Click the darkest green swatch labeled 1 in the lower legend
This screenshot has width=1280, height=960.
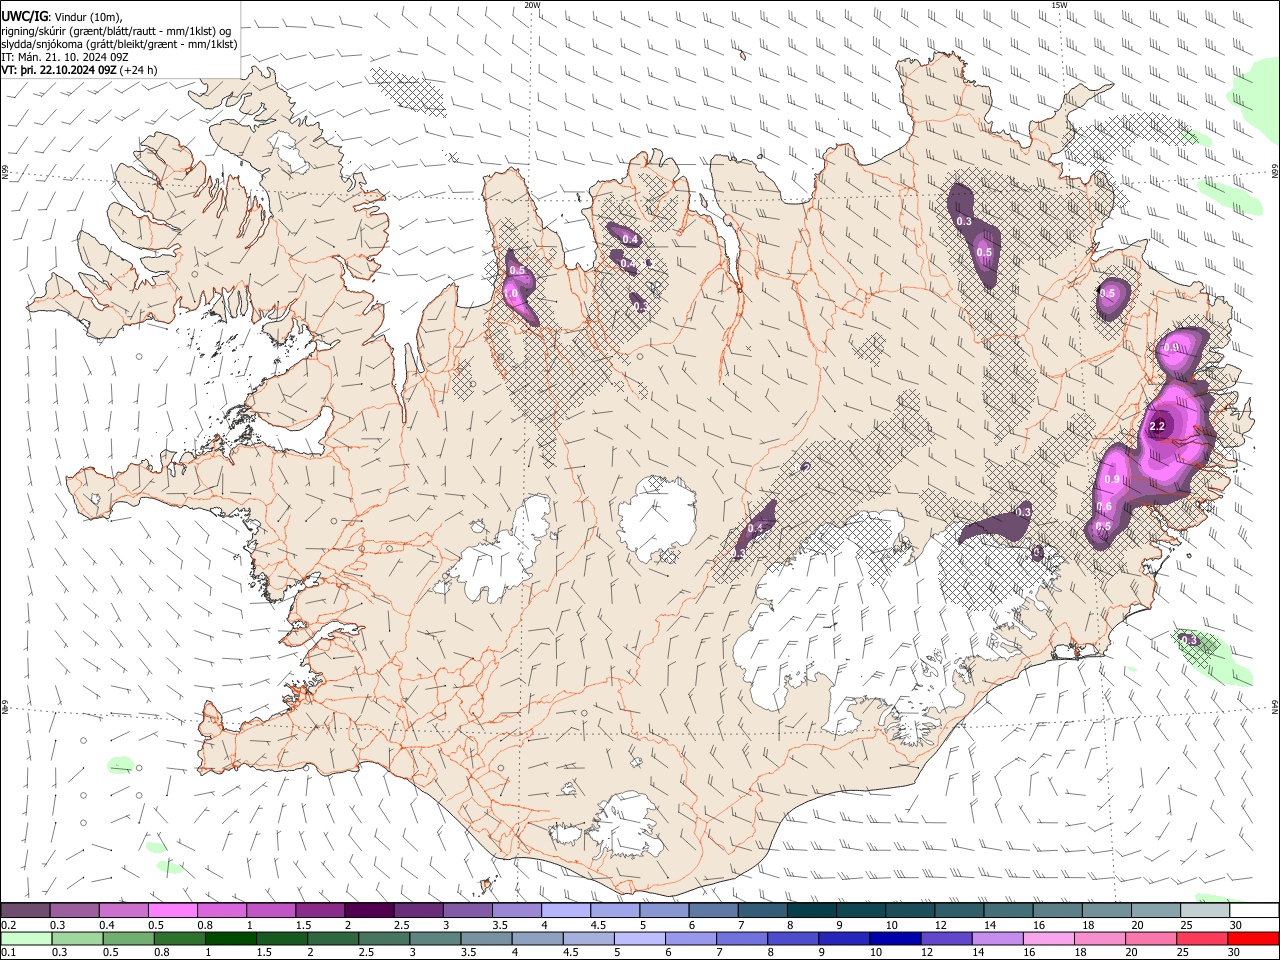pyautogui.click(x=231, y=938)
